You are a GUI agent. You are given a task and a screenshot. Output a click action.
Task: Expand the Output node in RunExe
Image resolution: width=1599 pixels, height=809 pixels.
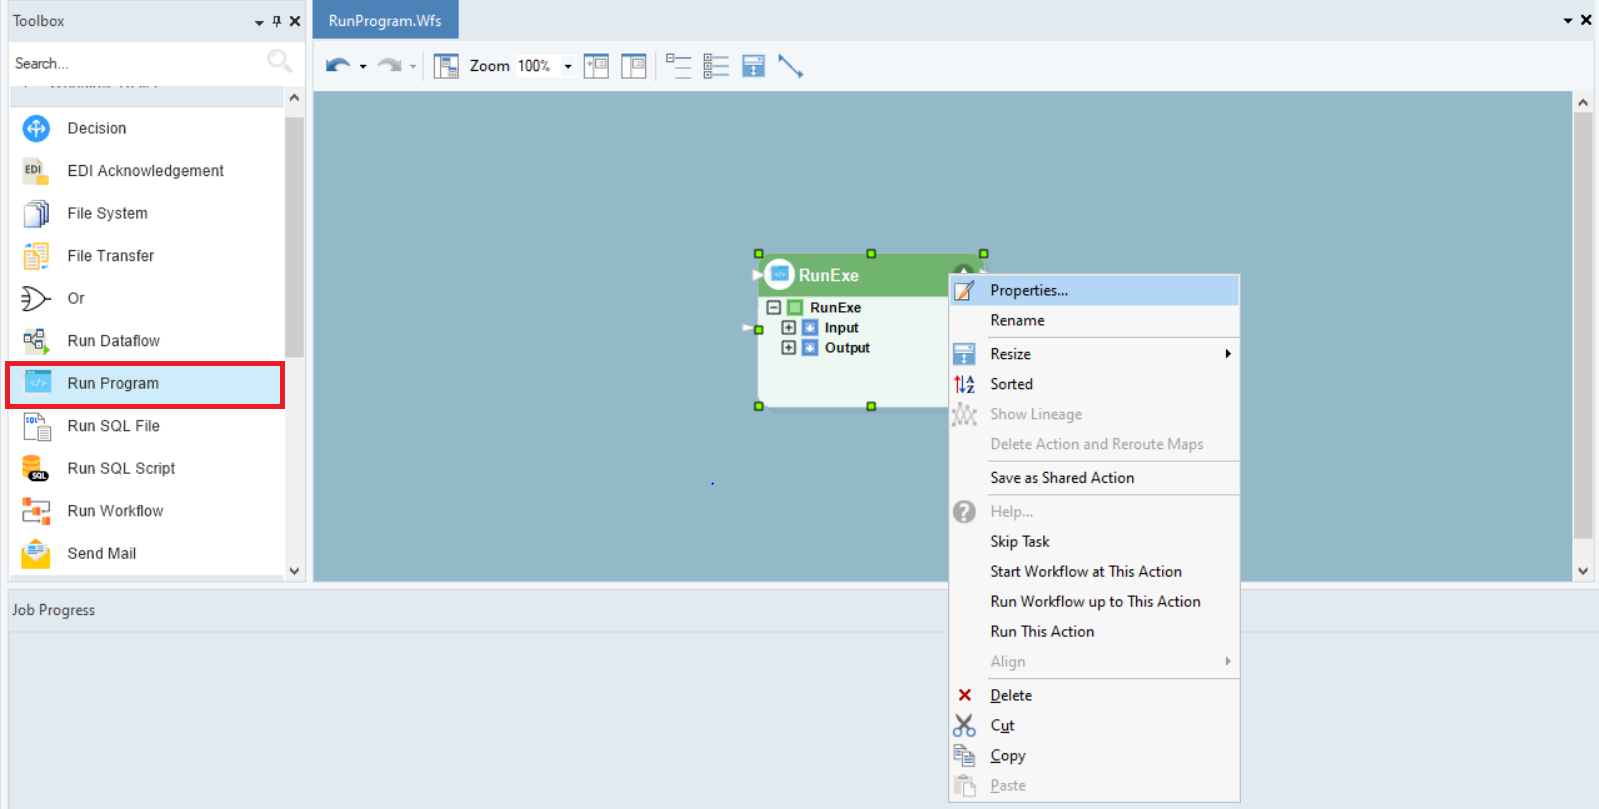click(788, 348)
